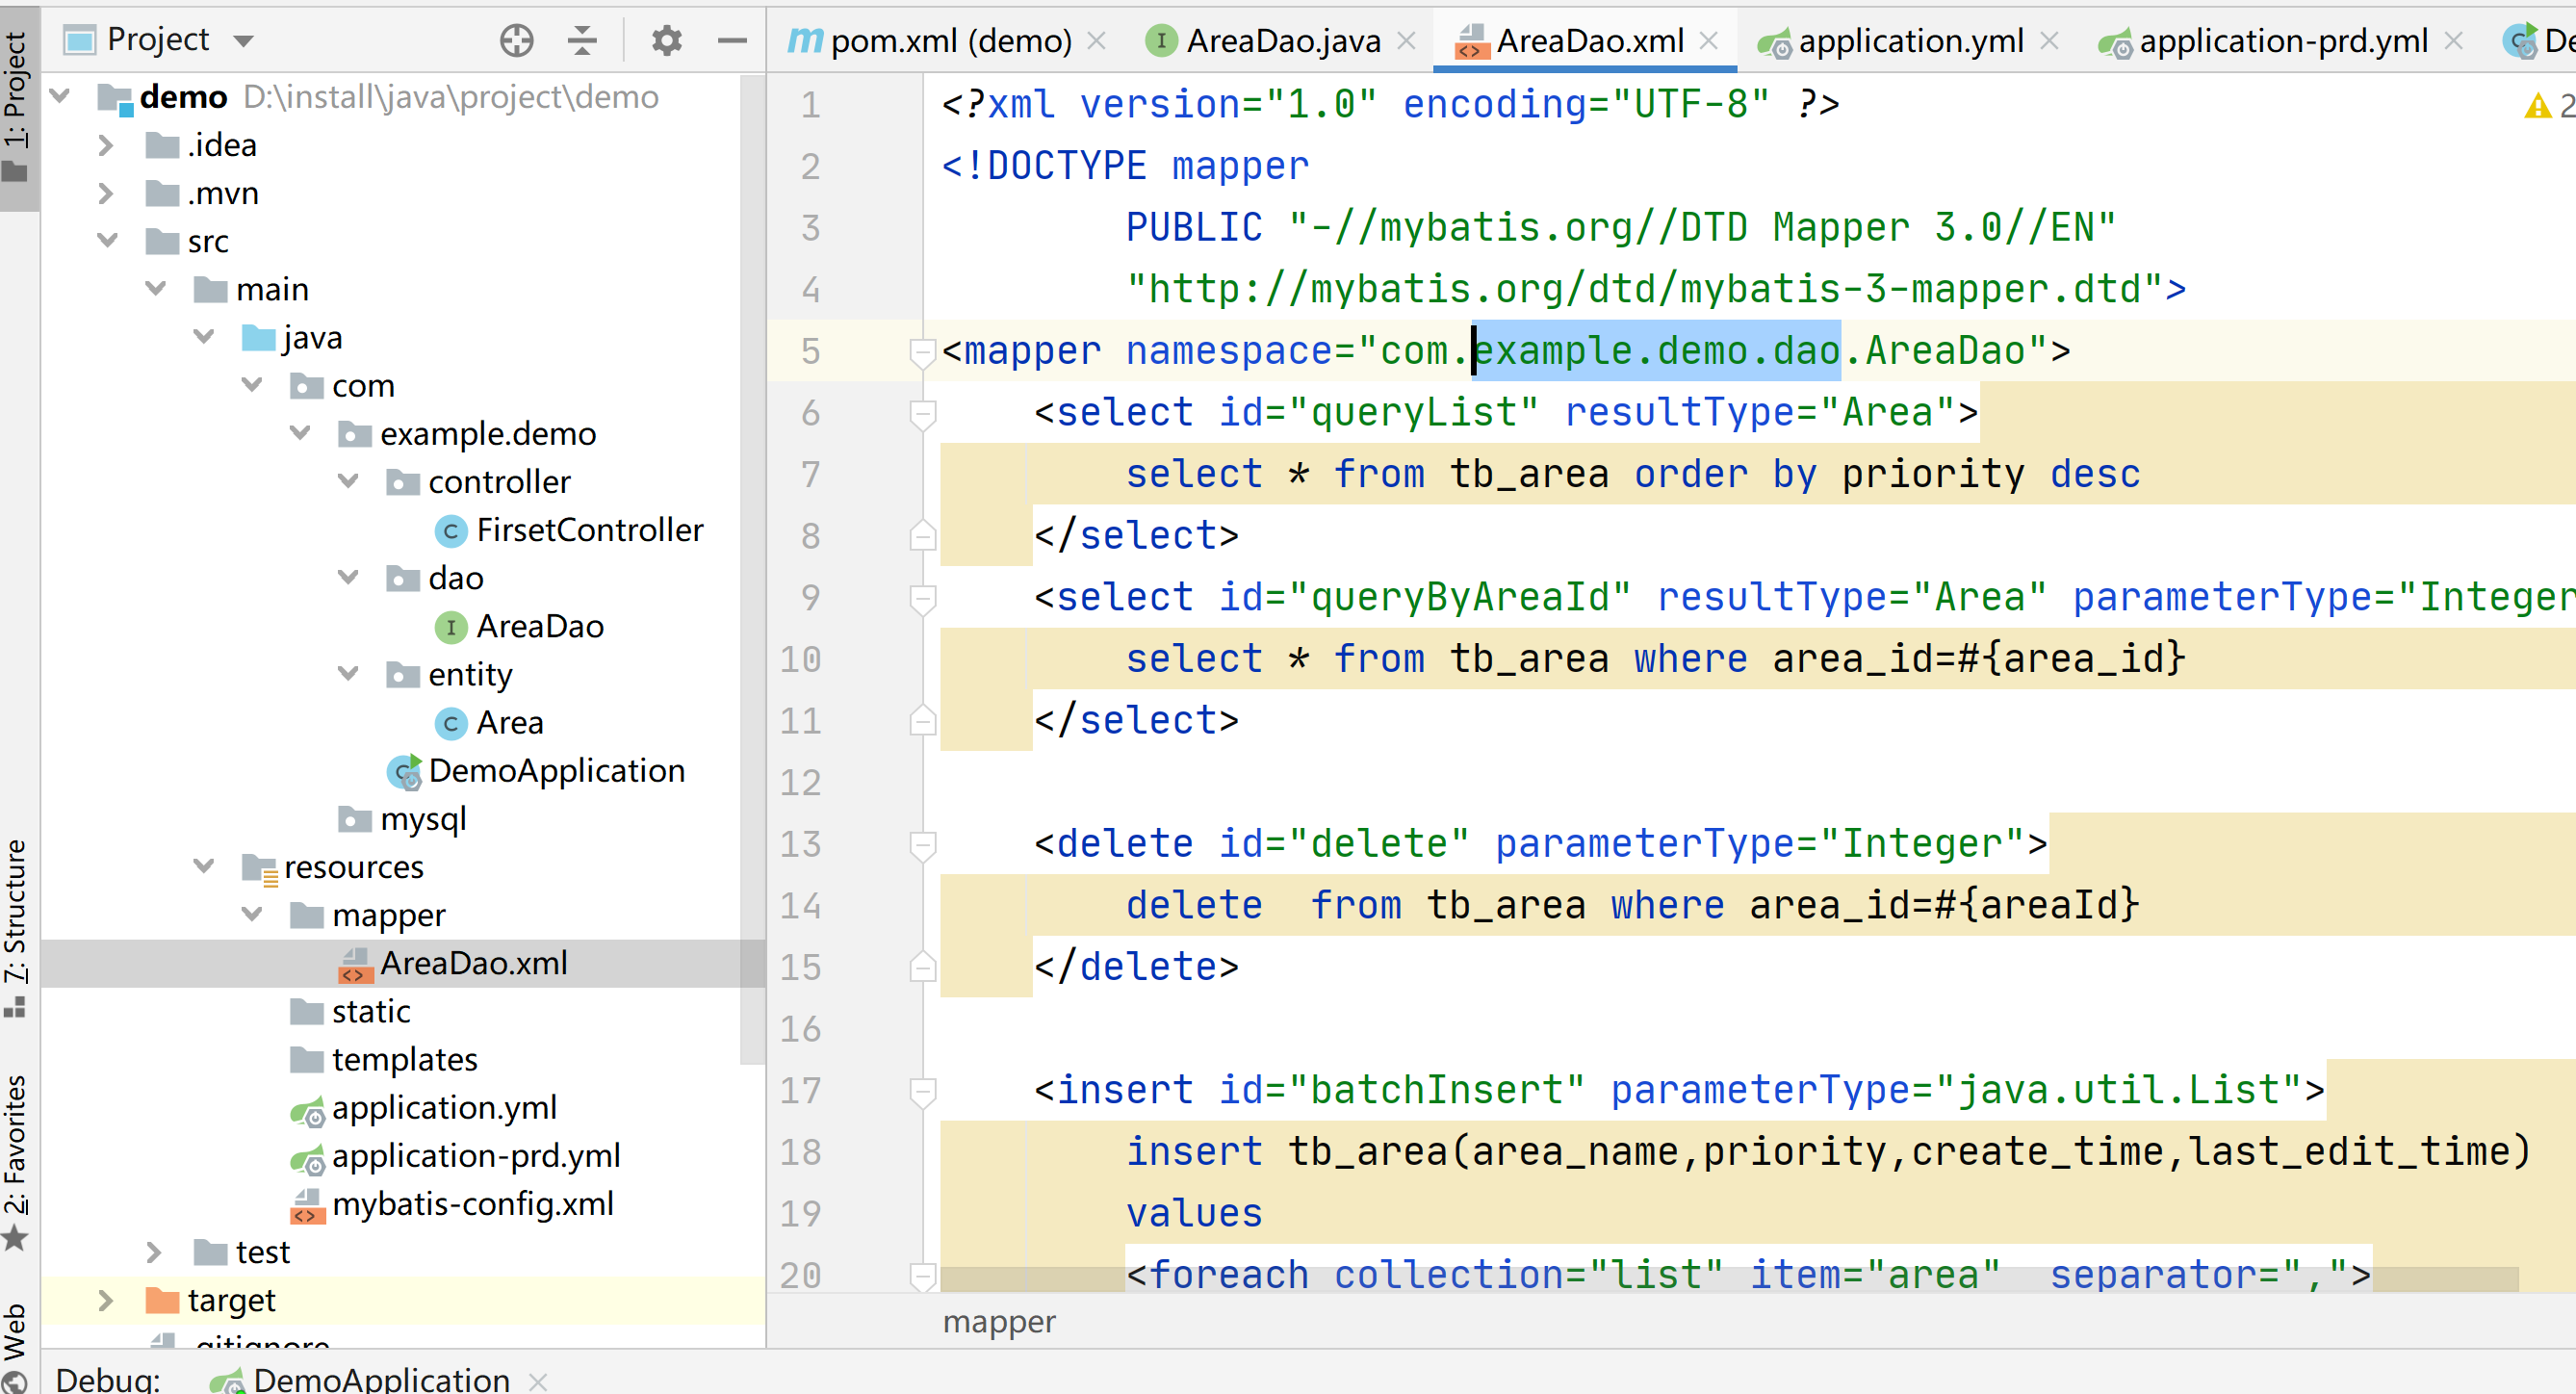Open mybatis-config.xml in project tree

(x=472, y=1204)
